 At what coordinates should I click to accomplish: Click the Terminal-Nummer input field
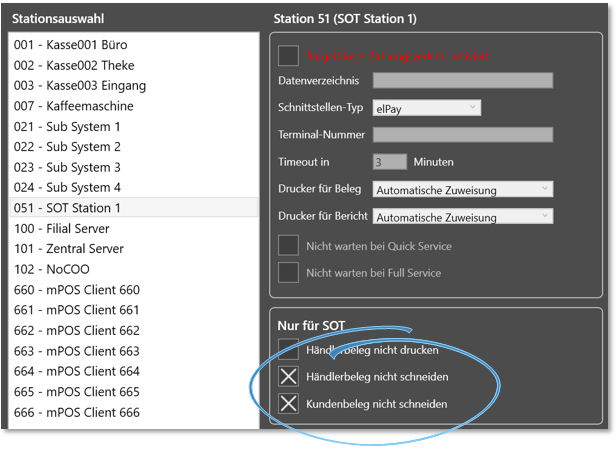(463, 134)
